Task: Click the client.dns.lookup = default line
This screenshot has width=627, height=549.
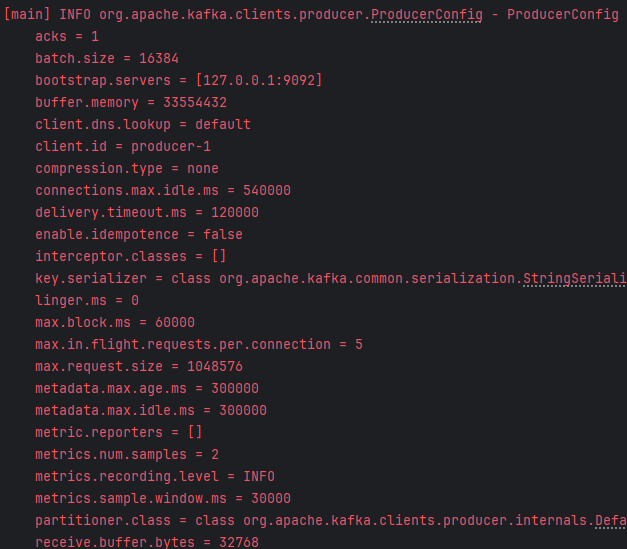Action: [x=143, y=125]
